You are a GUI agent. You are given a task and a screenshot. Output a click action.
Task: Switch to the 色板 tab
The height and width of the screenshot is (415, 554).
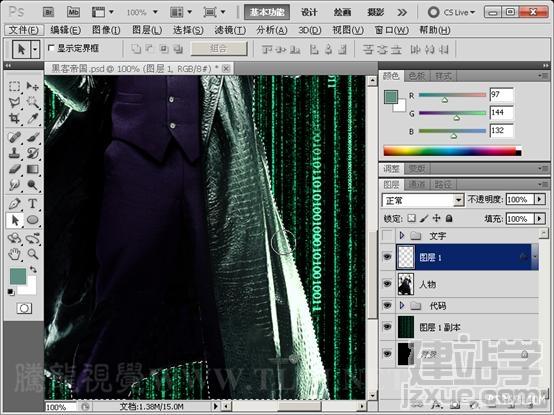[417, 76]
